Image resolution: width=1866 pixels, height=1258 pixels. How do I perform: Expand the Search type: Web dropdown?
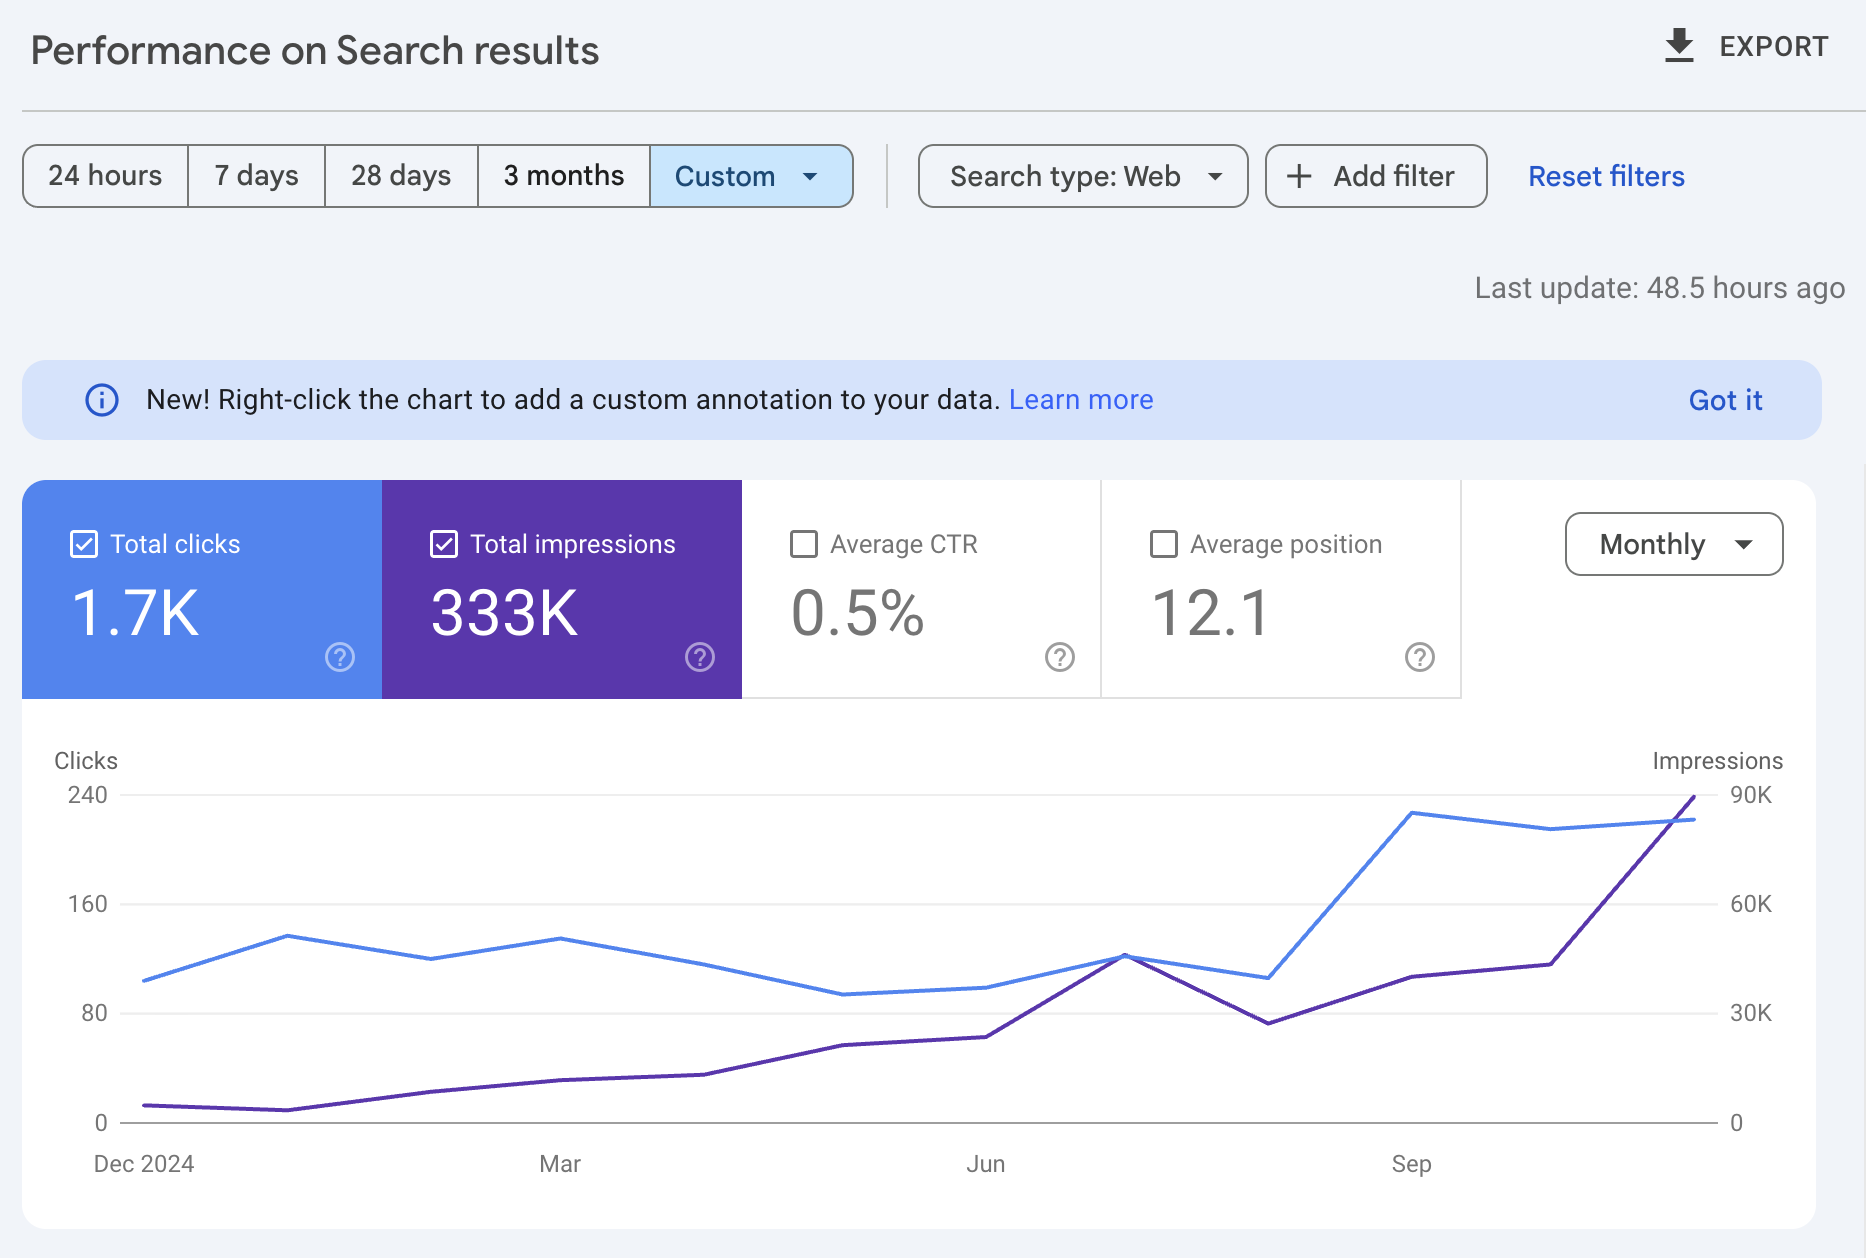coord(1083,177)
